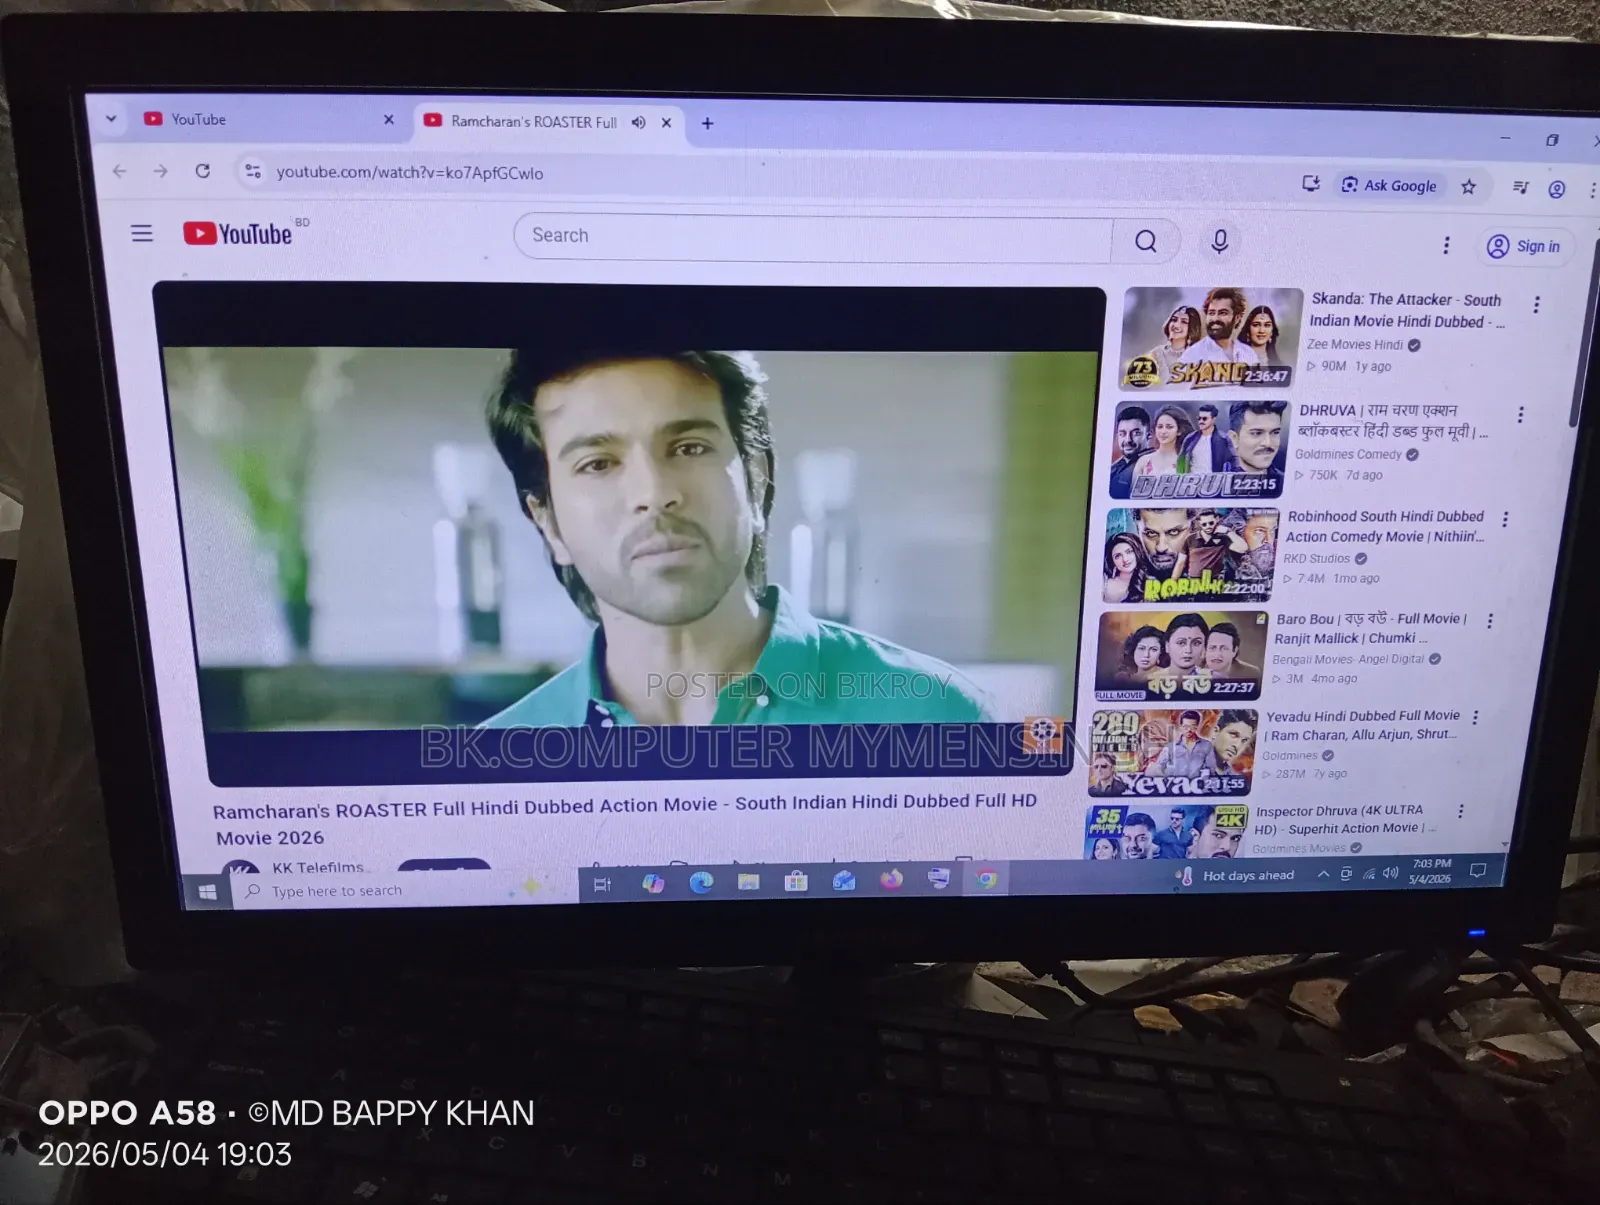Open options for Inspector Dhruva video
Image resolution: width=1600 pixels, height=1205 pixels.
coord(1461,811)
